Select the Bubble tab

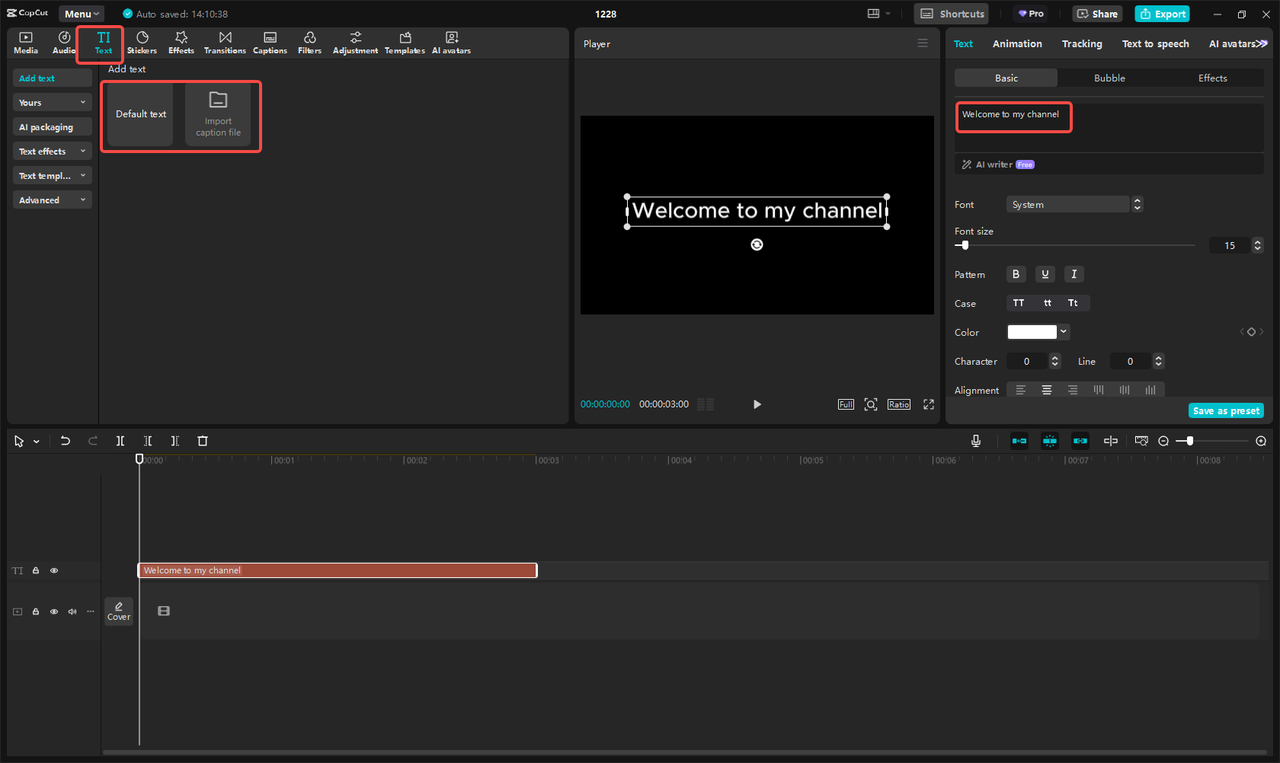(1109, 78)
